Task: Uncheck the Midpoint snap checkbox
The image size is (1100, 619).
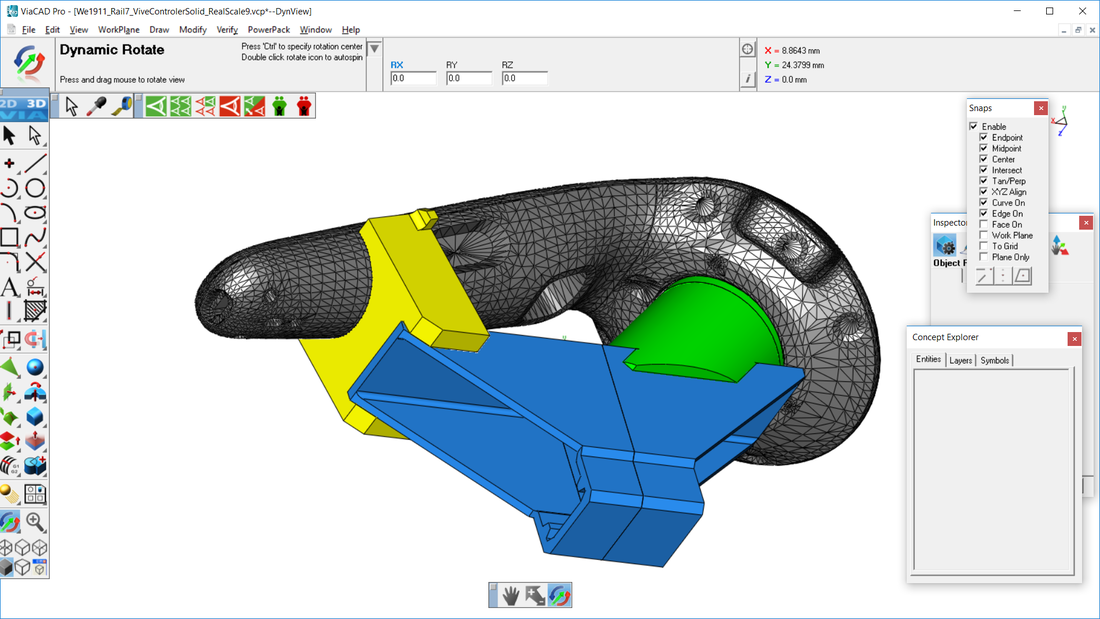Action: coord(984,148)
